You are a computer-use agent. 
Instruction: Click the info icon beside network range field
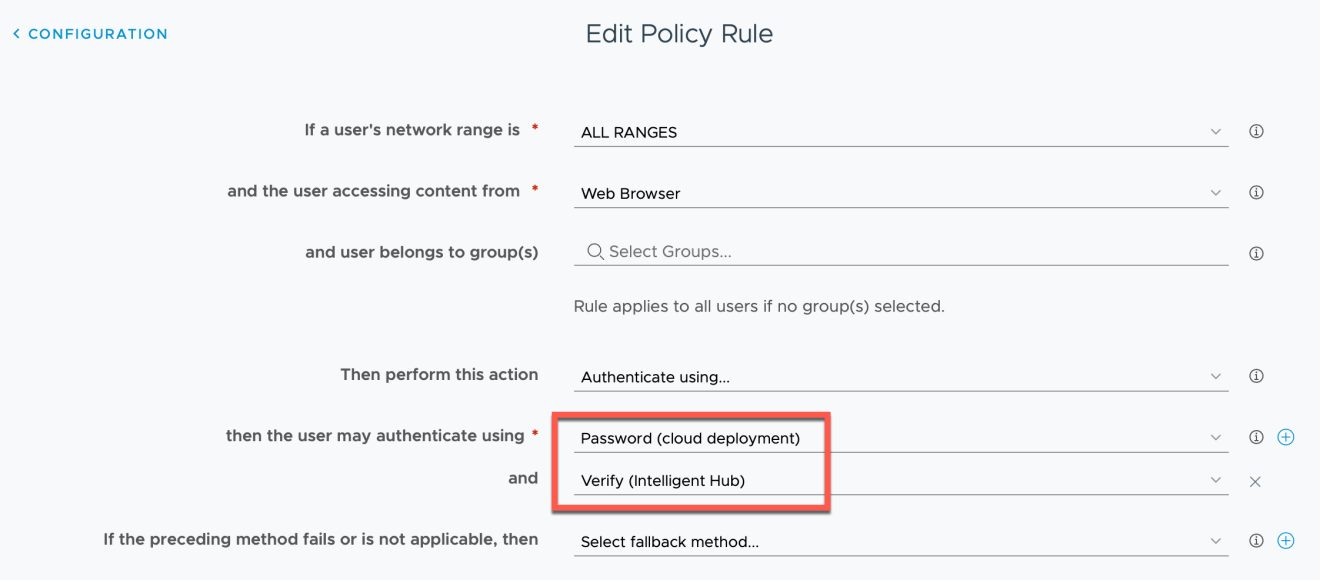tap(1256, 131)
